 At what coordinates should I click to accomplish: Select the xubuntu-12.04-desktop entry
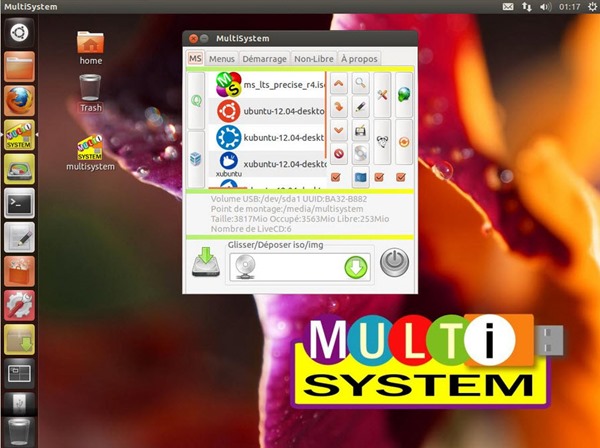[x=267, y=164]
